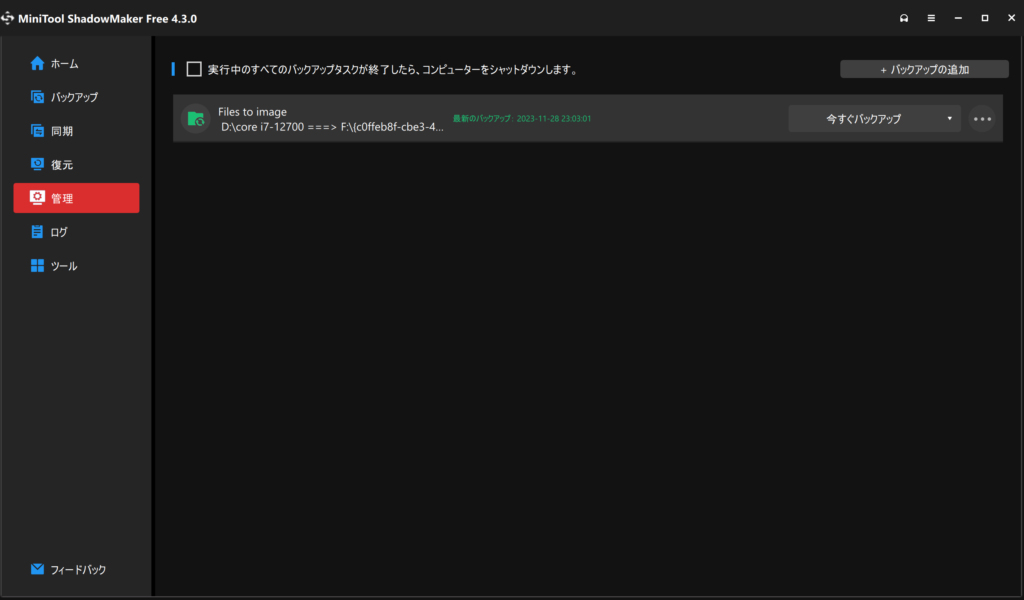The image size is (1024, 600).
Task: Enable shutdown after backup tasks checkbox
Action: [x=194, y=70]
